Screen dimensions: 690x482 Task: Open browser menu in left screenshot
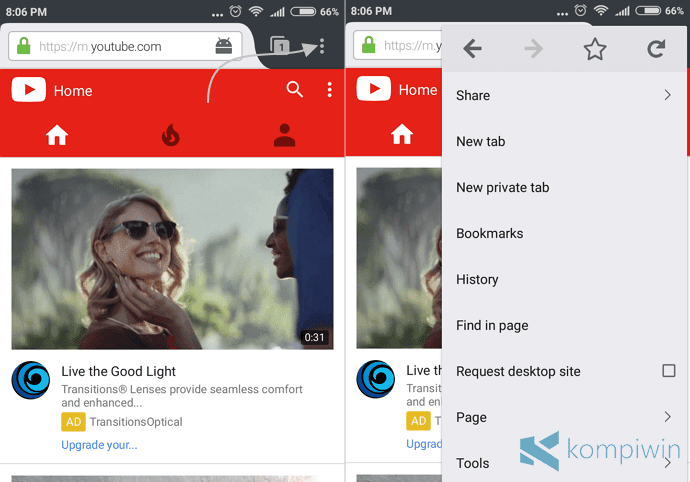click(322, 46)
